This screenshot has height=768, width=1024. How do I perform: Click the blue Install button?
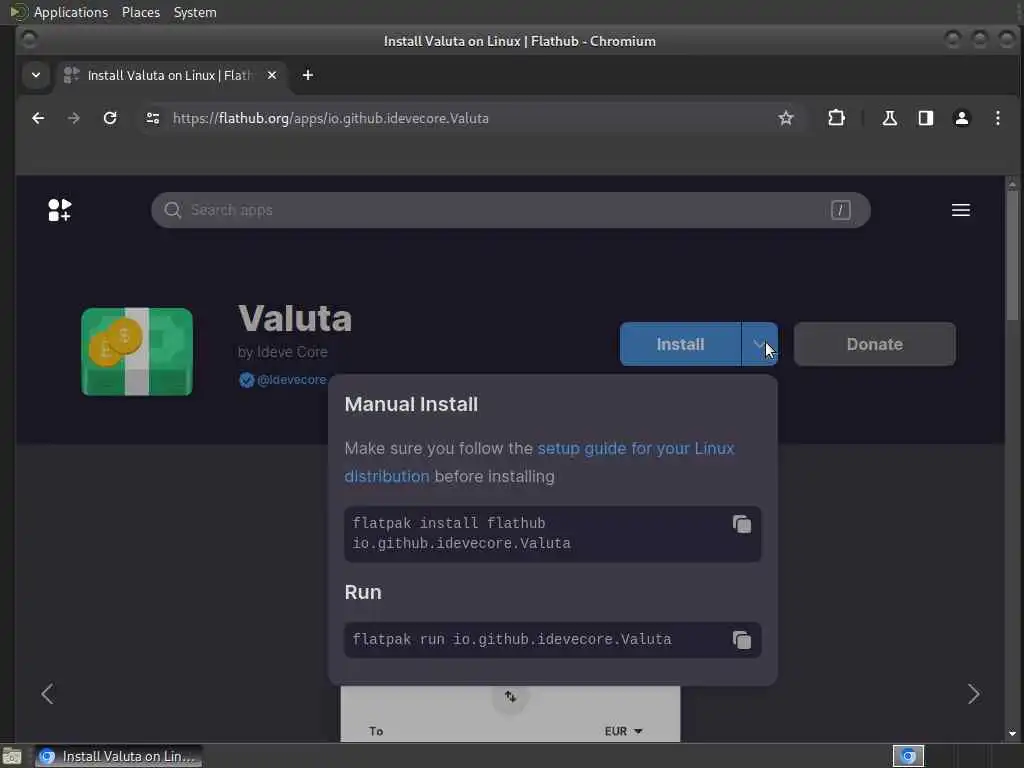(680, 344)
